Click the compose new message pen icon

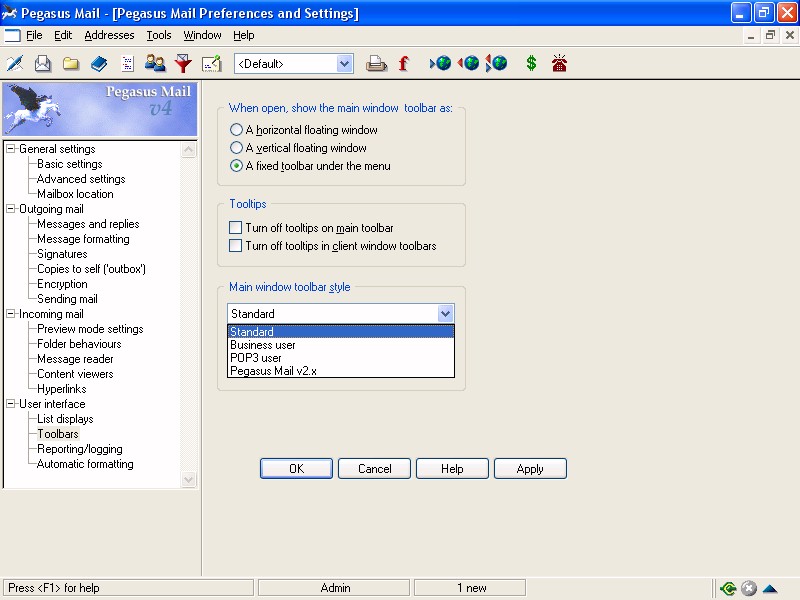coord(15,63)
